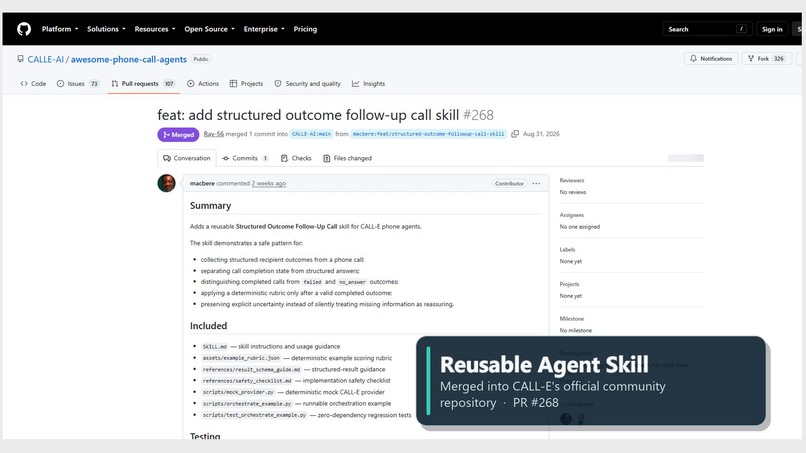Viewport: 806px width, 453px height.
Task: Click the PR number '#268' in title
Action: (478, 115)
